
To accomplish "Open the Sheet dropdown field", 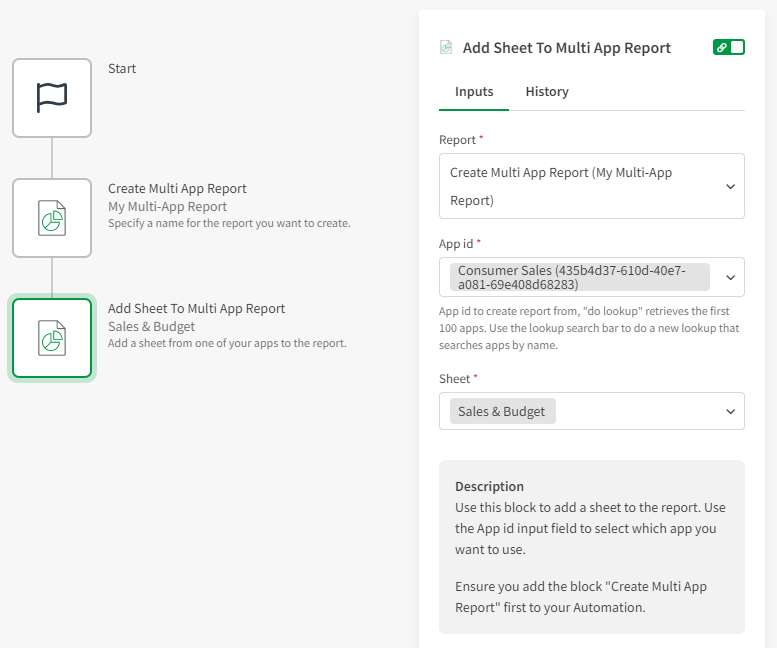I will click(592, 411).
